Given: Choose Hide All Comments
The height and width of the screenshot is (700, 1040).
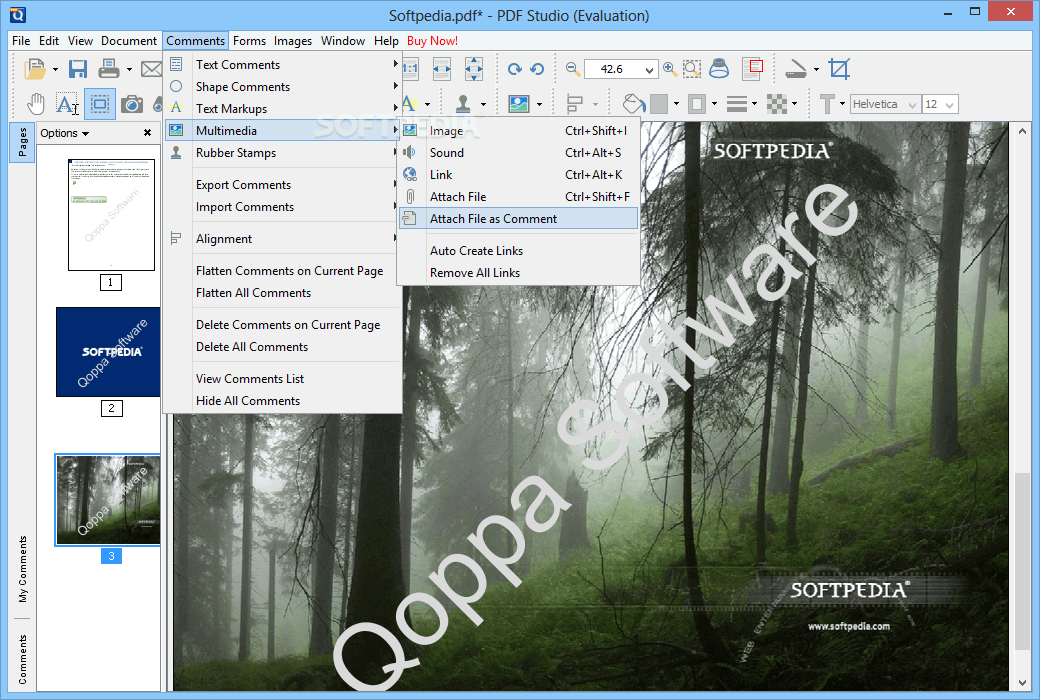Looking at the screenshot, I should pos(283,401).
